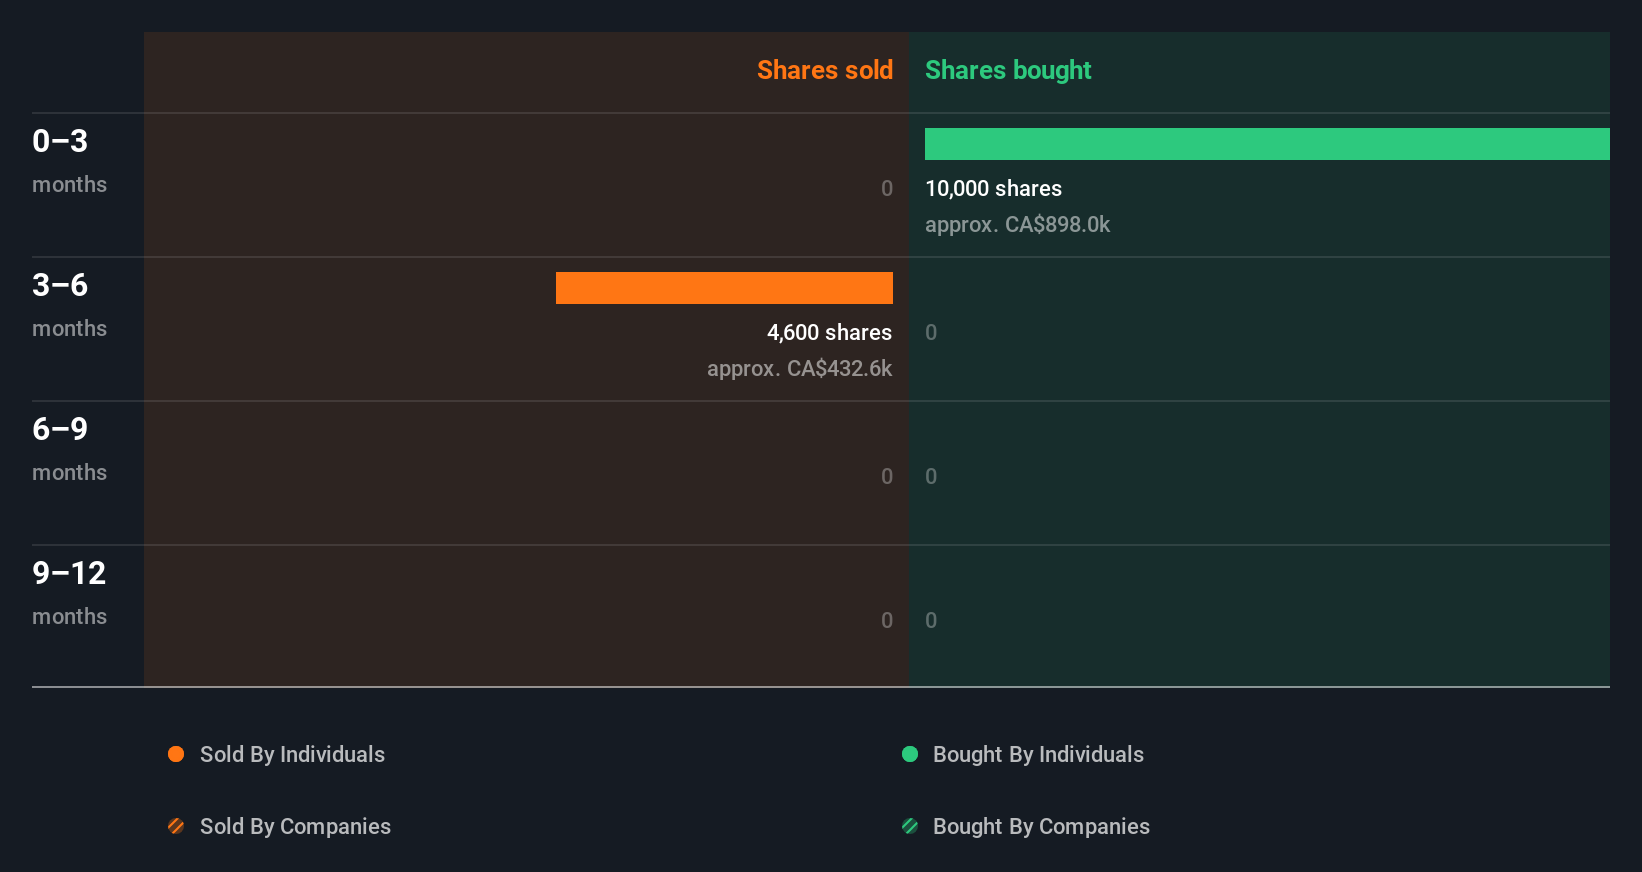Image resolution: width=1642 pixels, height=872 pixels.
Task: Click the green Bought By Individuals legend dot
Action: click(910, 754)
